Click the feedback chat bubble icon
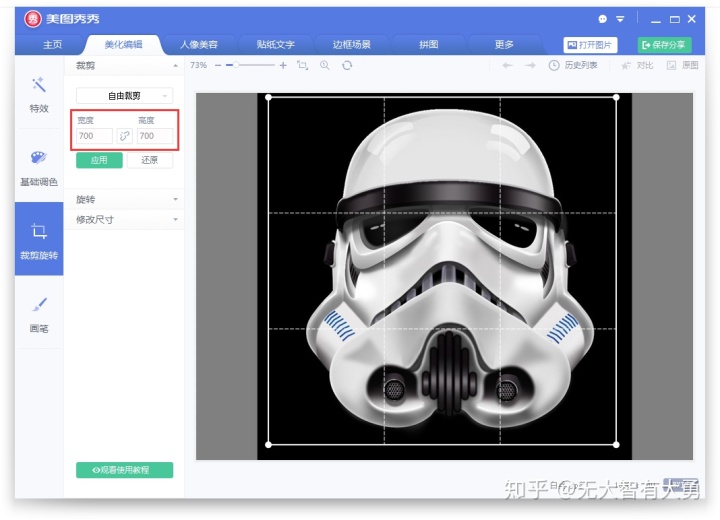720x520 pixels. pos(602,19)
